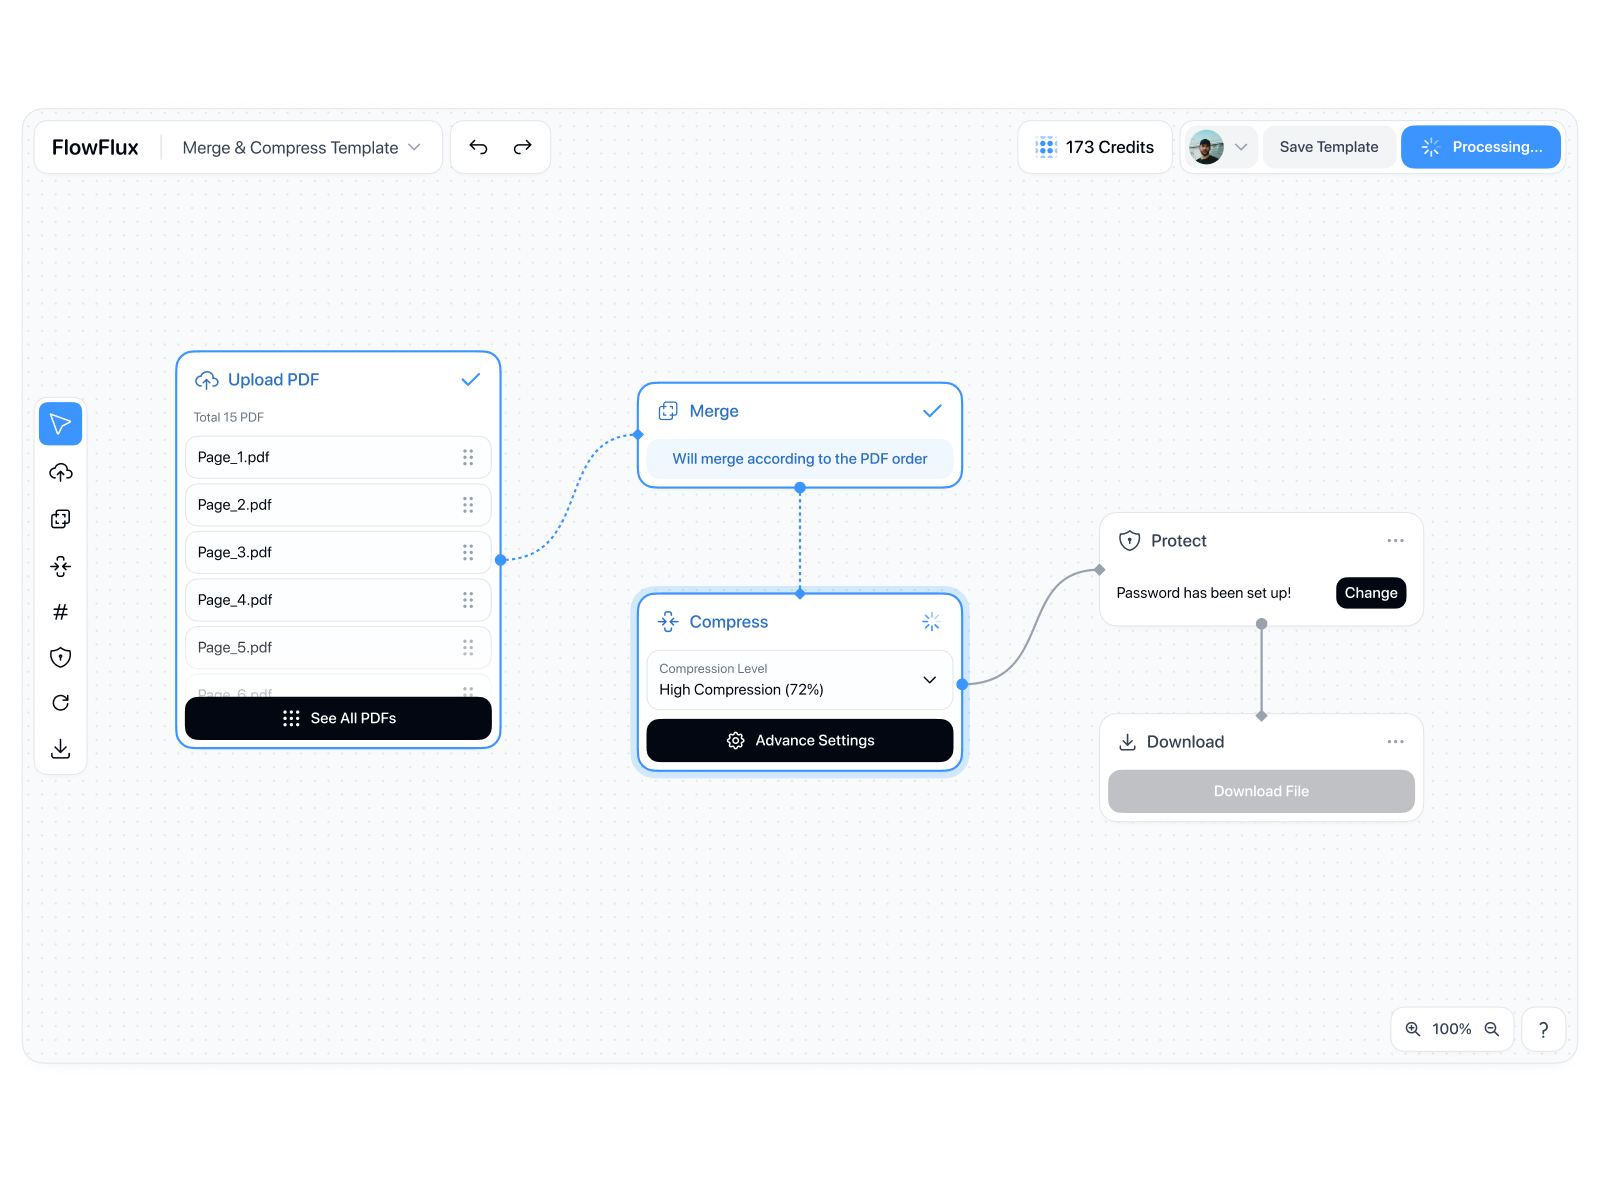Select the Page_5.pdf row
The width and height of the screenshot is (1600, 1200).
(338, 647)
